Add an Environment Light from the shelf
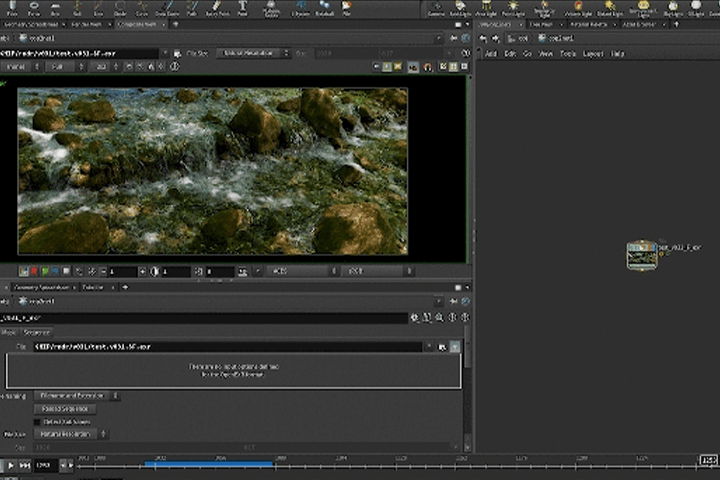720x480 pixels. coord(643,9)
